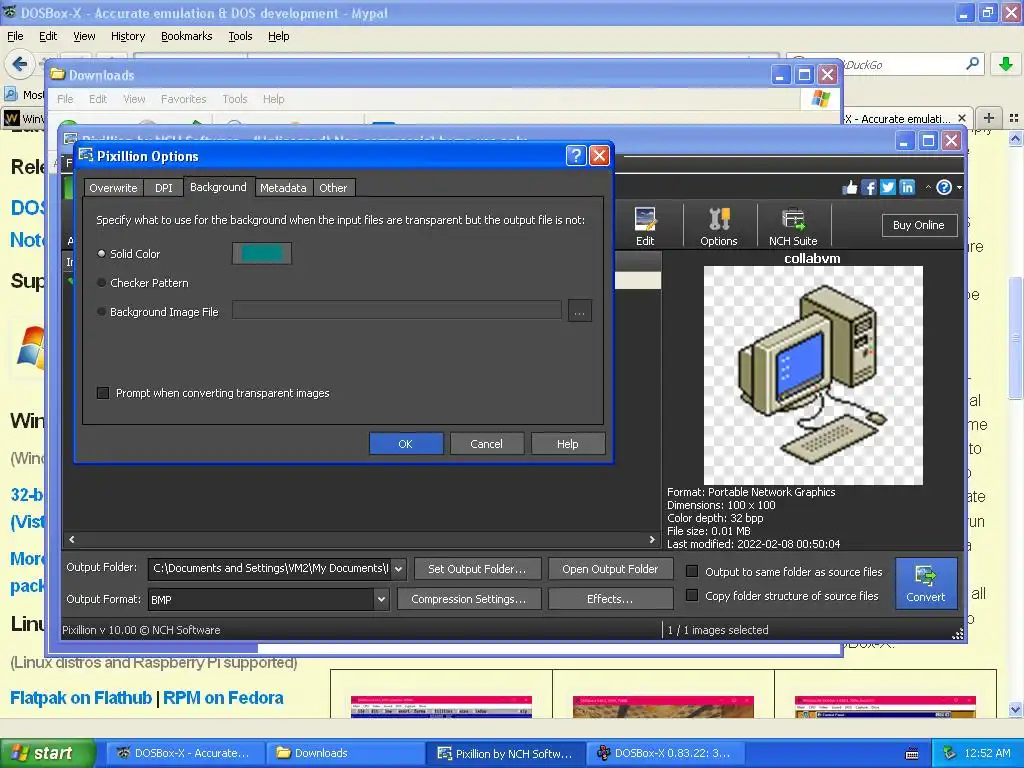Share on Twitter icon in Pixillion
This screenshot has height=768, width=1024.
click(888, 188)
